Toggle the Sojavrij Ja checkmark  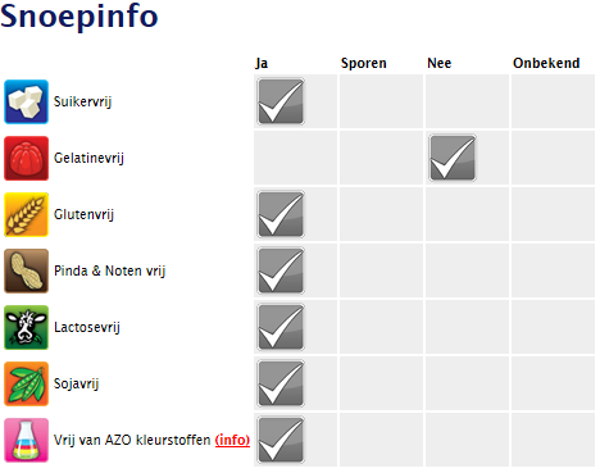coord(280,383)
